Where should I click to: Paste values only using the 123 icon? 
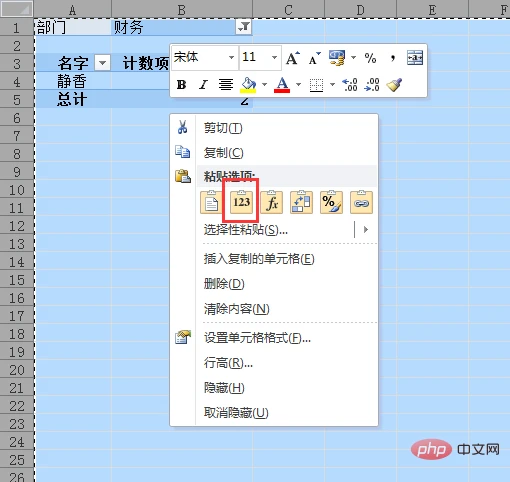tap(241, 202)
